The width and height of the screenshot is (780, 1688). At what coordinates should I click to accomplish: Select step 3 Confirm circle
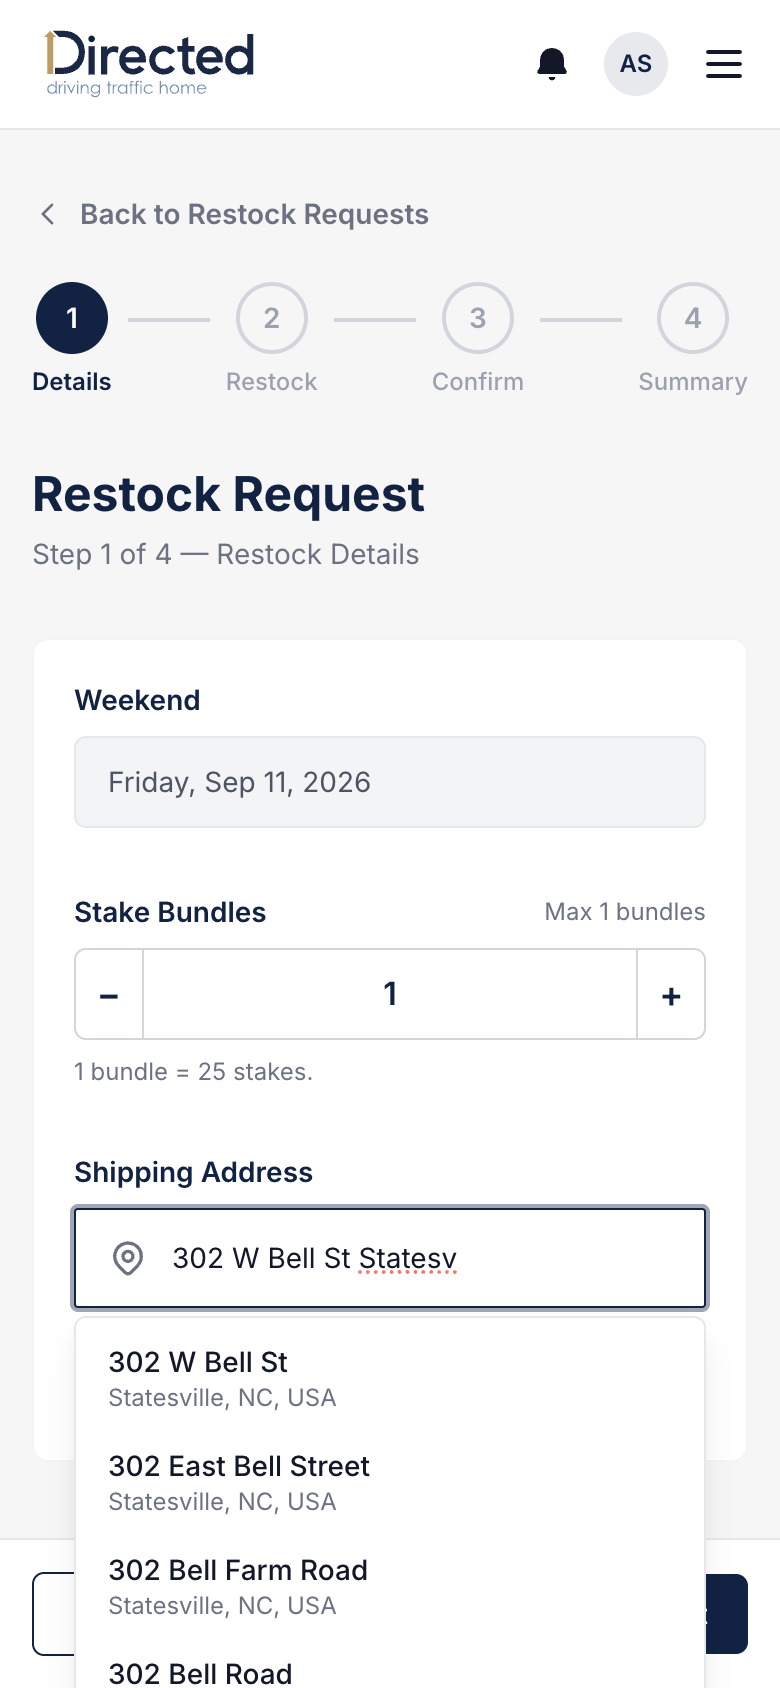tap(478, 318)
